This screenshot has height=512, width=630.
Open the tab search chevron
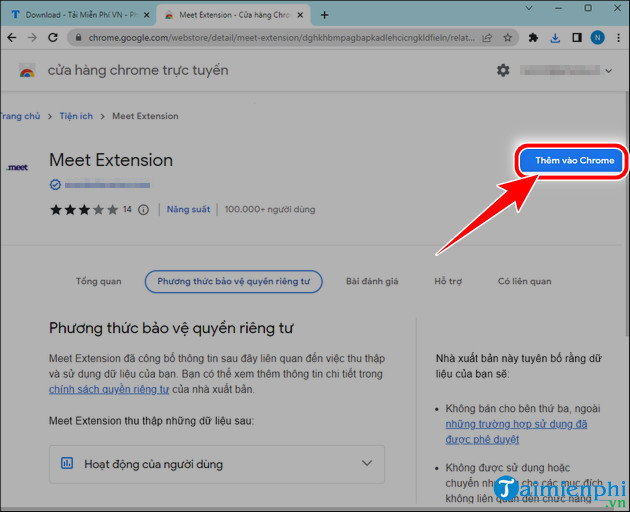(x=529, y=8)
